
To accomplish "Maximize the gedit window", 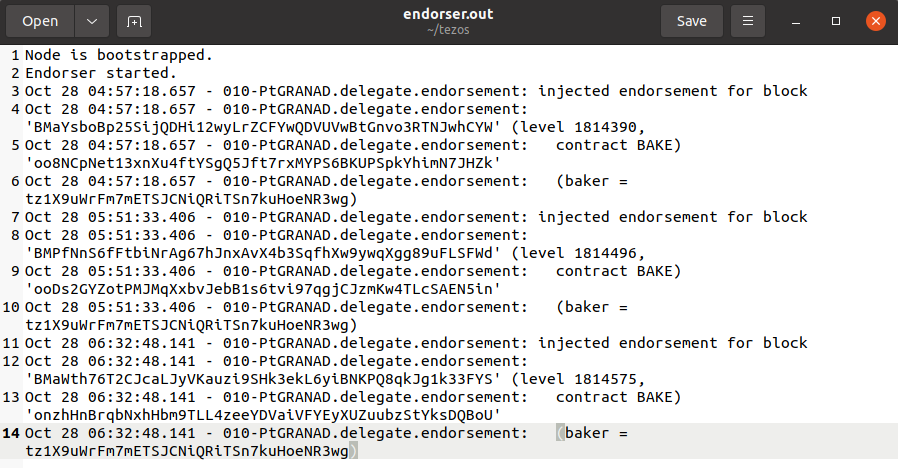I will [838, 21].
